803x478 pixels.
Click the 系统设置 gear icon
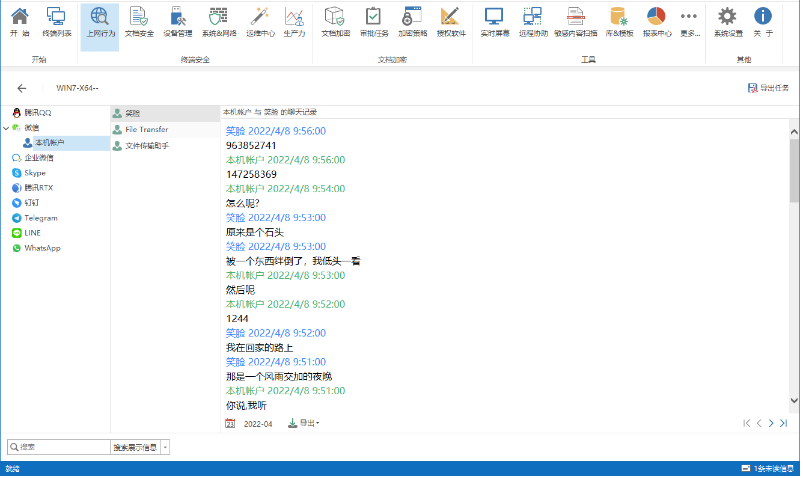pyautogui.click(x=727, y=21)
